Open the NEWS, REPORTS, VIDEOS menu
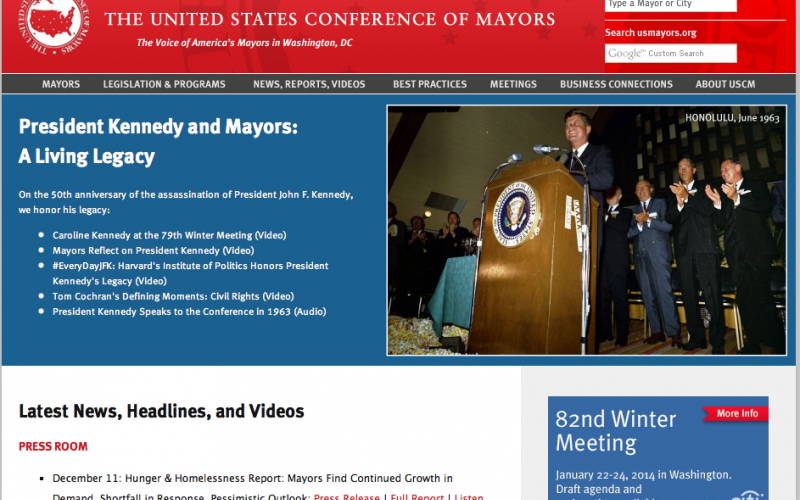This screenshot has width=800, height=500. pos(309,84)
